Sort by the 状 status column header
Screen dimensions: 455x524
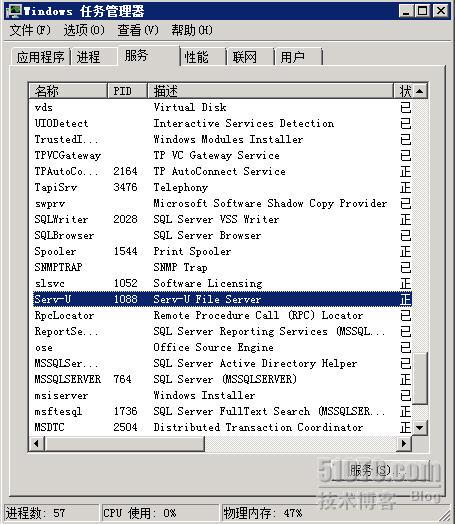click(x=405, y=91)
